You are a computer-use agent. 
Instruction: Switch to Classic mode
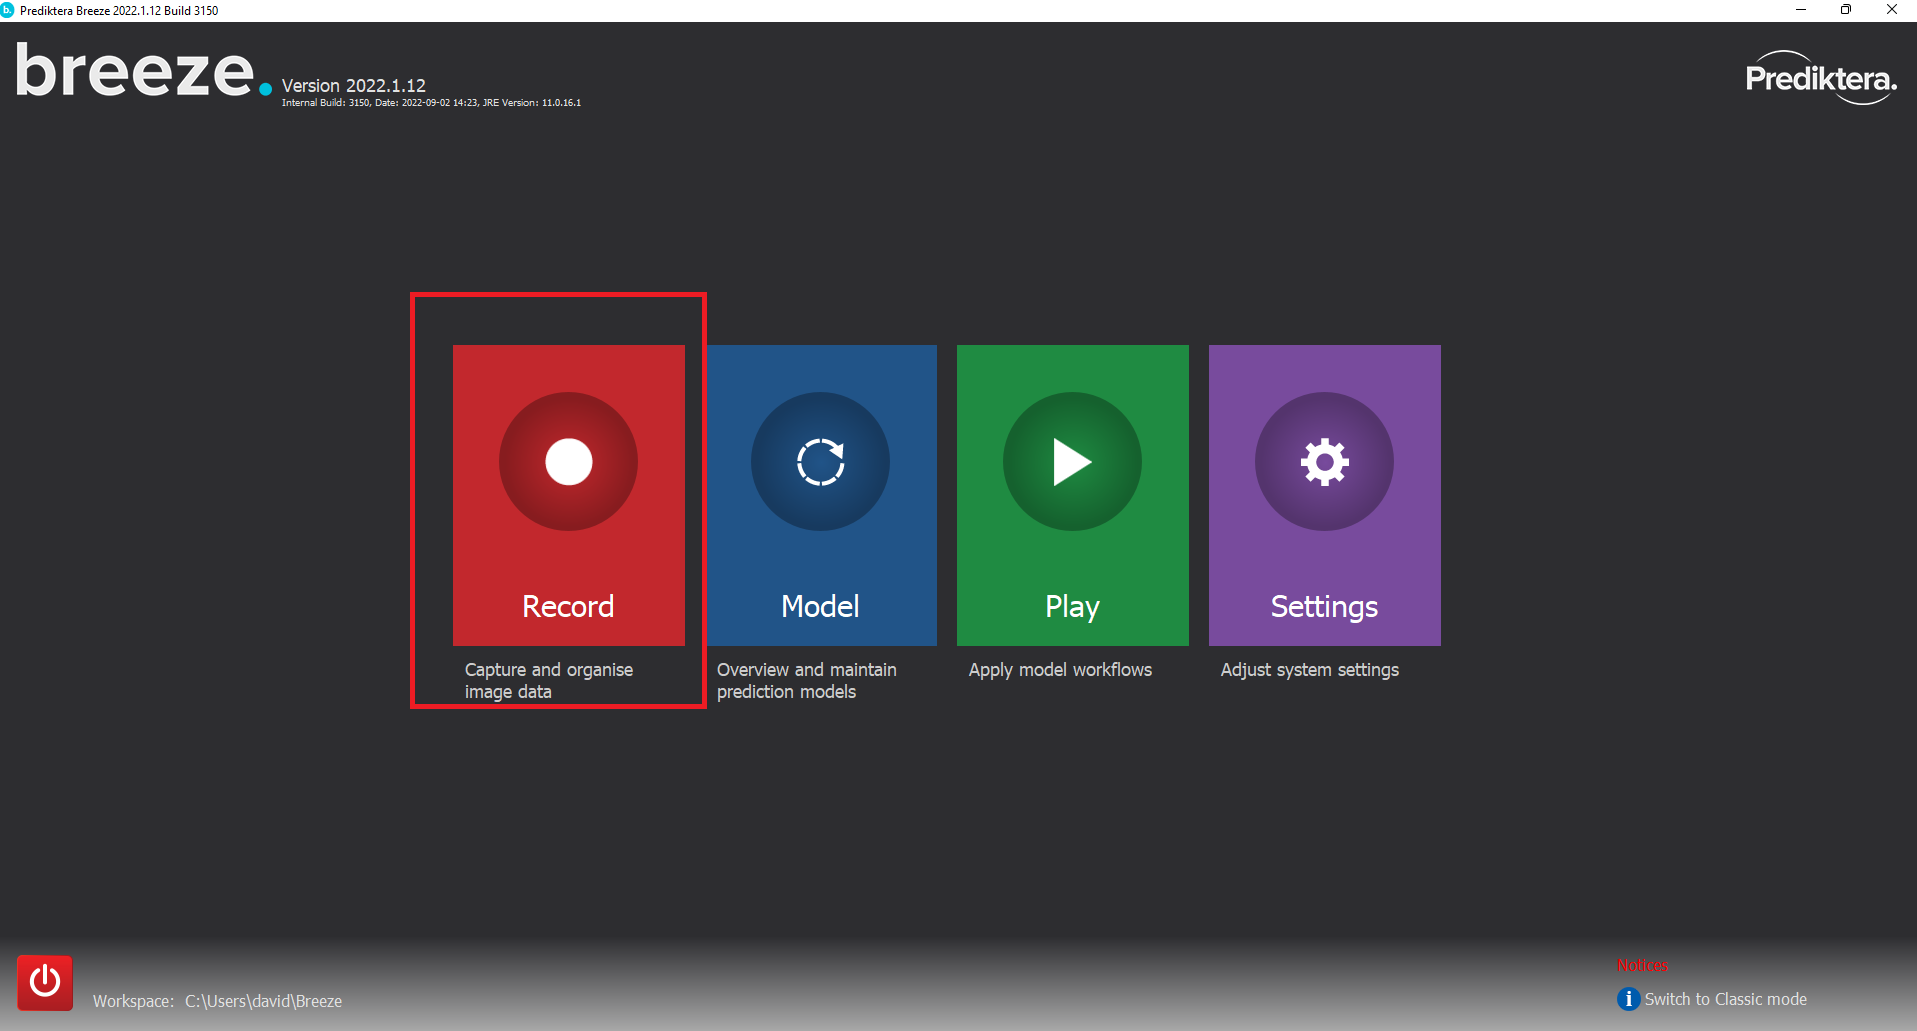1725,999
